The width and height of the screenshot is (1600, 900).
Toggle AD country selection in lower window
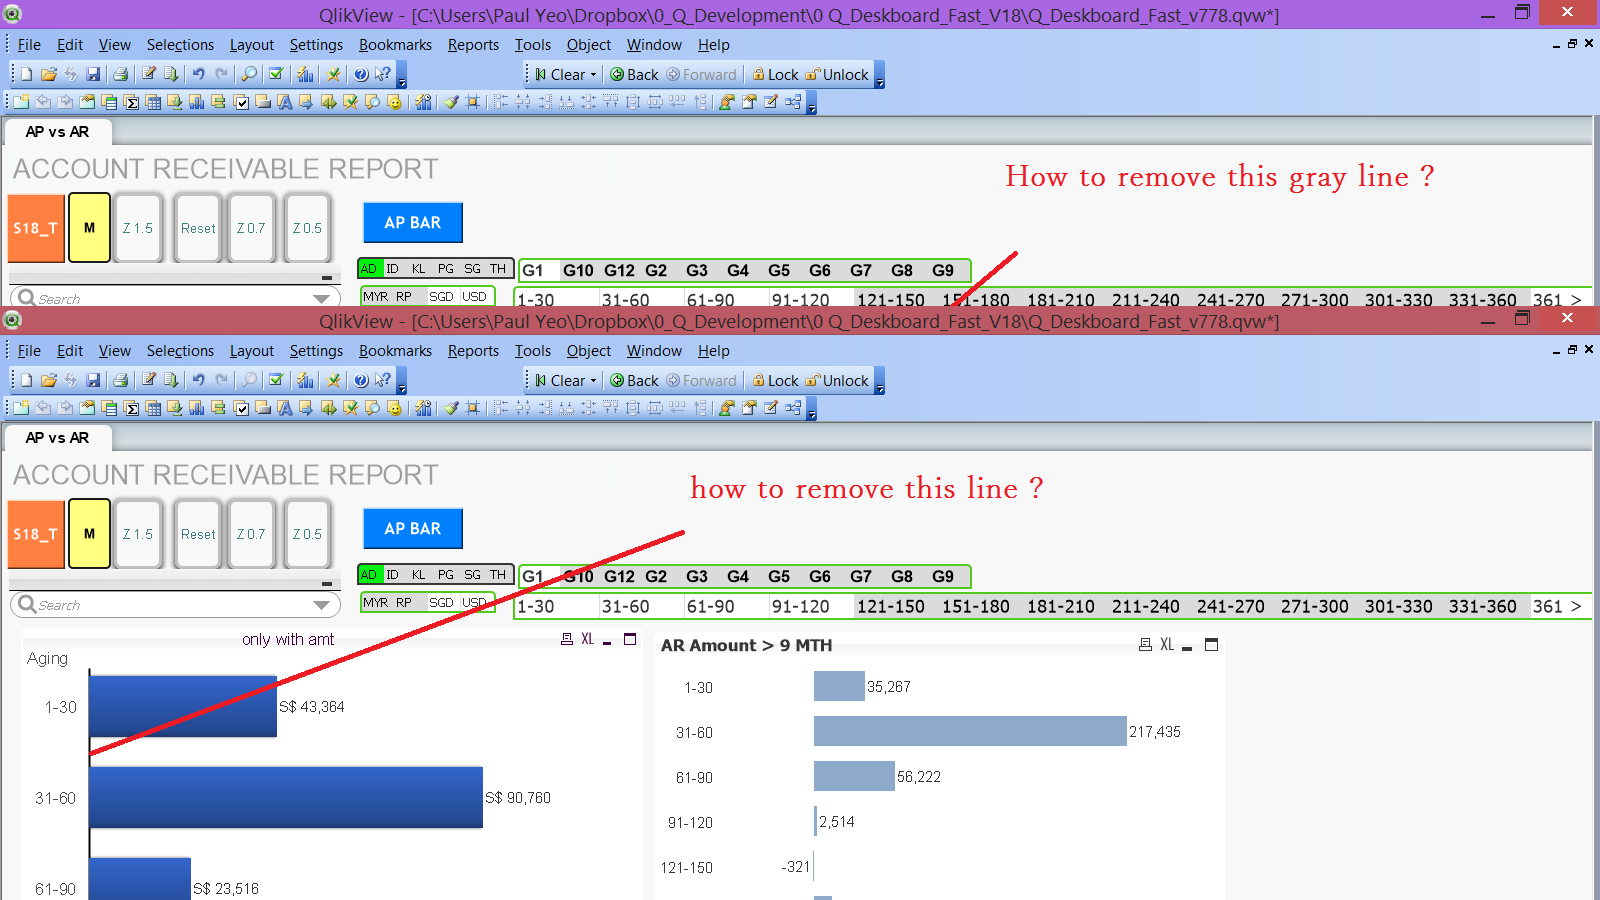coord(369,575)
